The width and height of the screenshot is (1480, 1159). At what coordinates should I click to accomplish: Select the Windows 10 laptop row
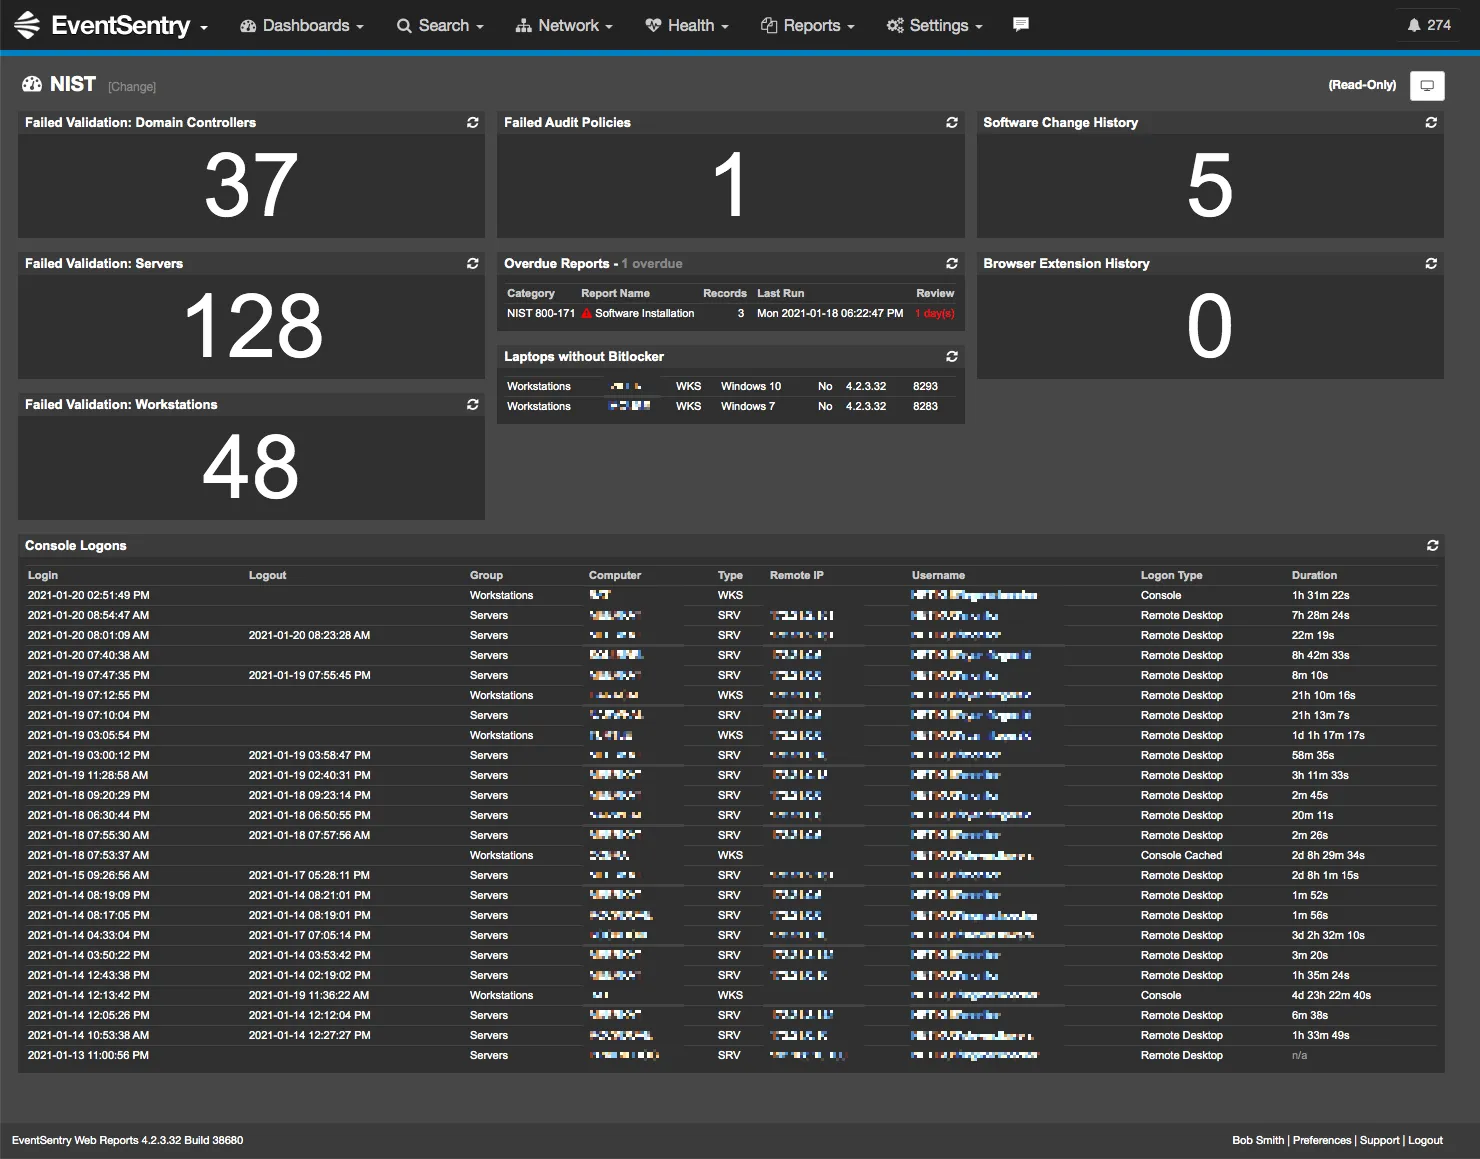pyautogui.click(x=730, y=386)
